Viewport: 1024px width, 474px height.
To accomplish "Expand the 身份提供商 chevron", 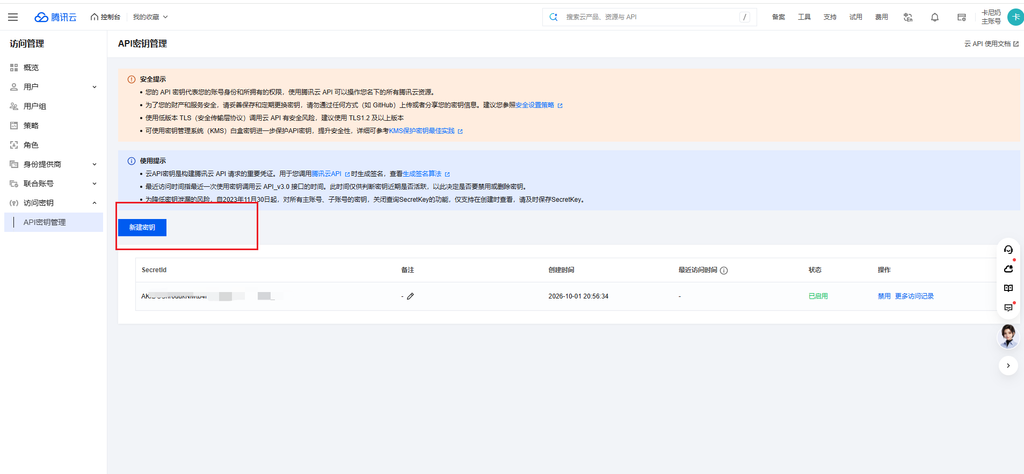I will [94, 165].
